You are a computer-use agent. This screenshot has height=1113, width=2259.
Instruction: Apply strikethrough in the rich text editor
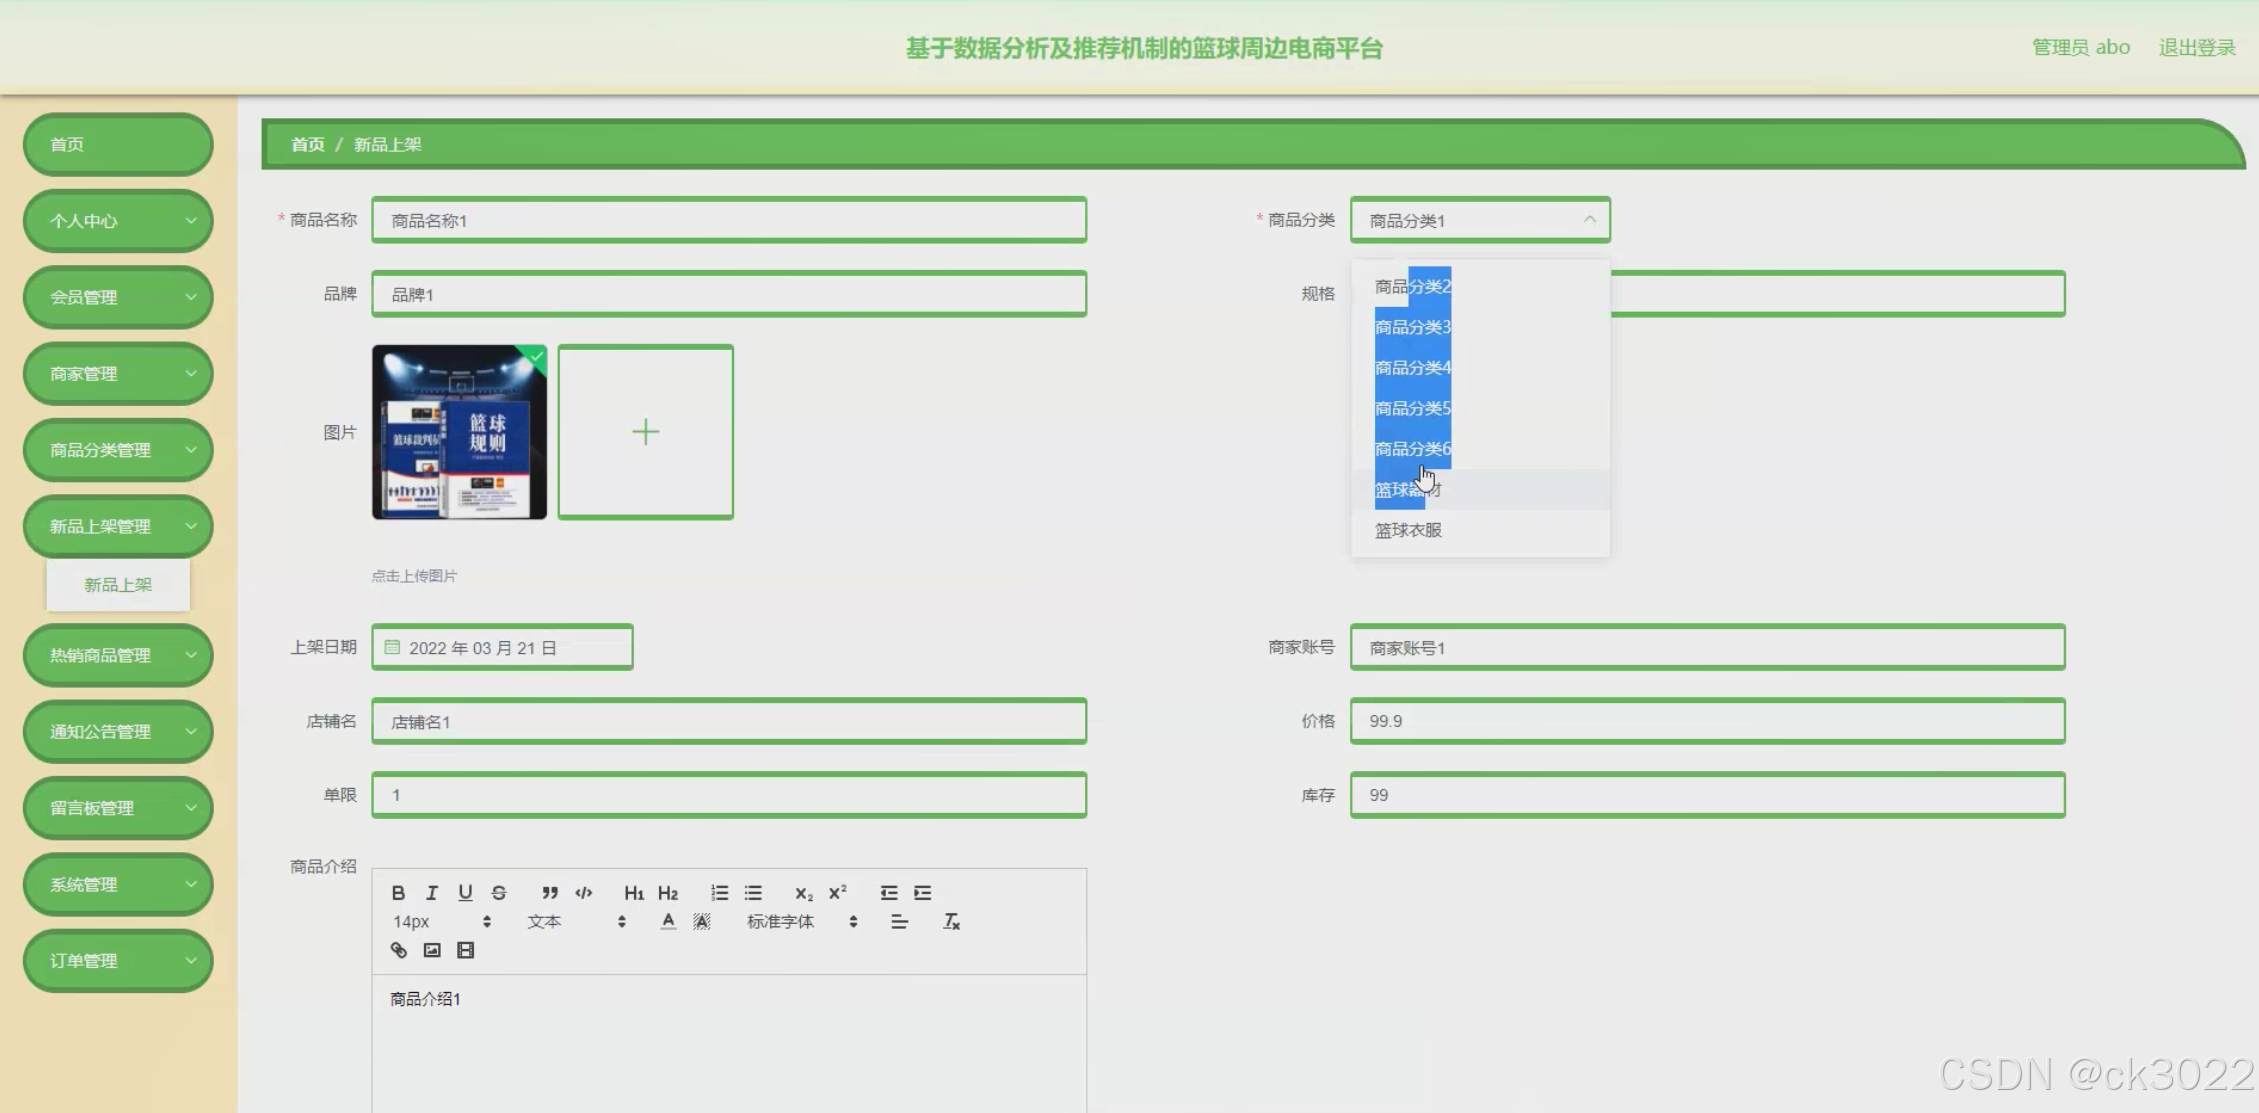(x=499, y=893)
